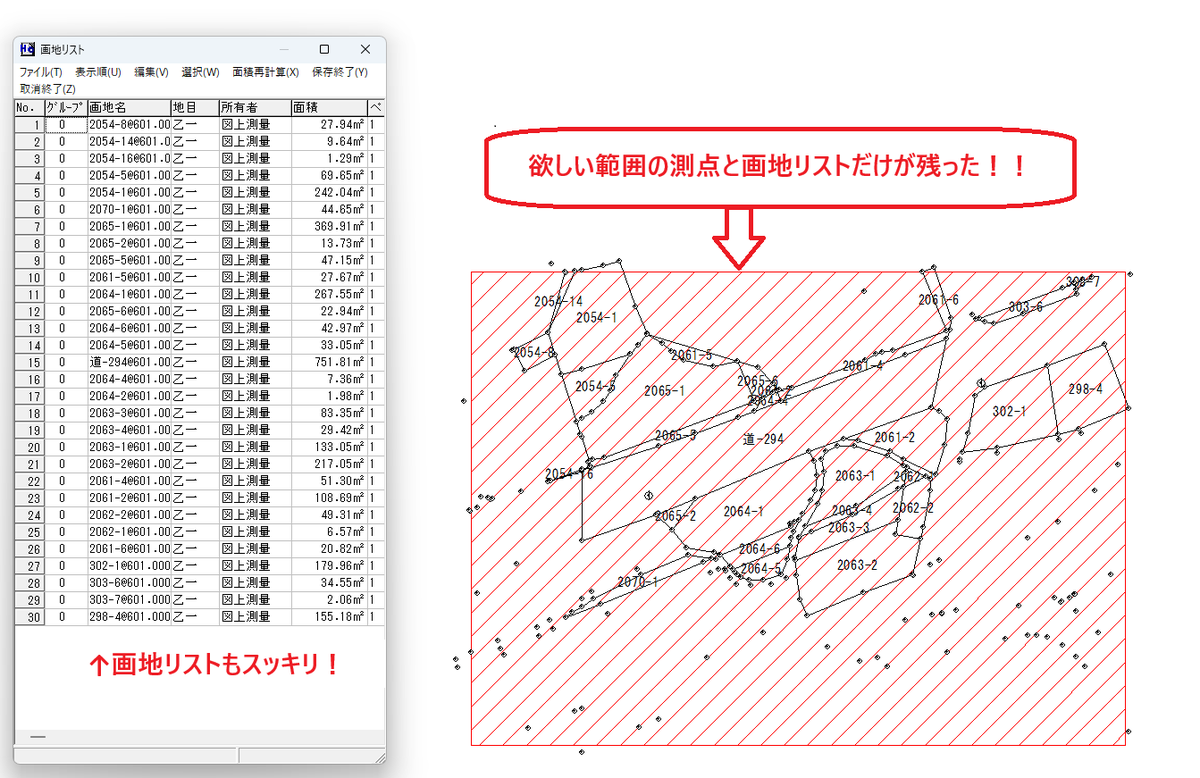
Task: Click the 1.98㎡ area cell
Action: 329,396
